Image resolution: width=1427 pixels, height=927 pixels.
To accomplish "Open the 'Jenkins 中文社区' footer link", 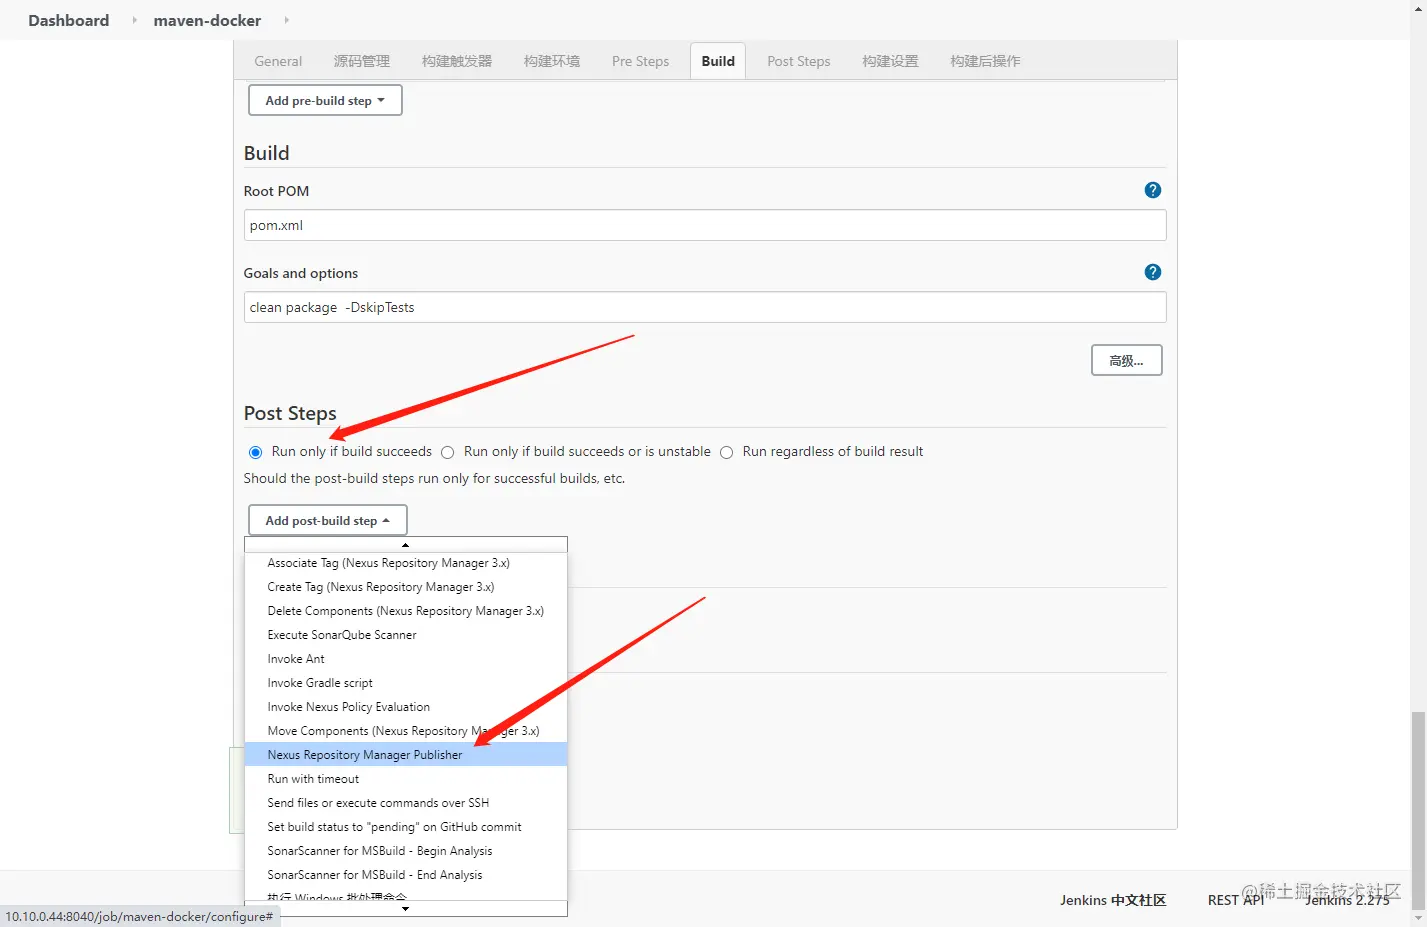I will (x=1113, y=900).
